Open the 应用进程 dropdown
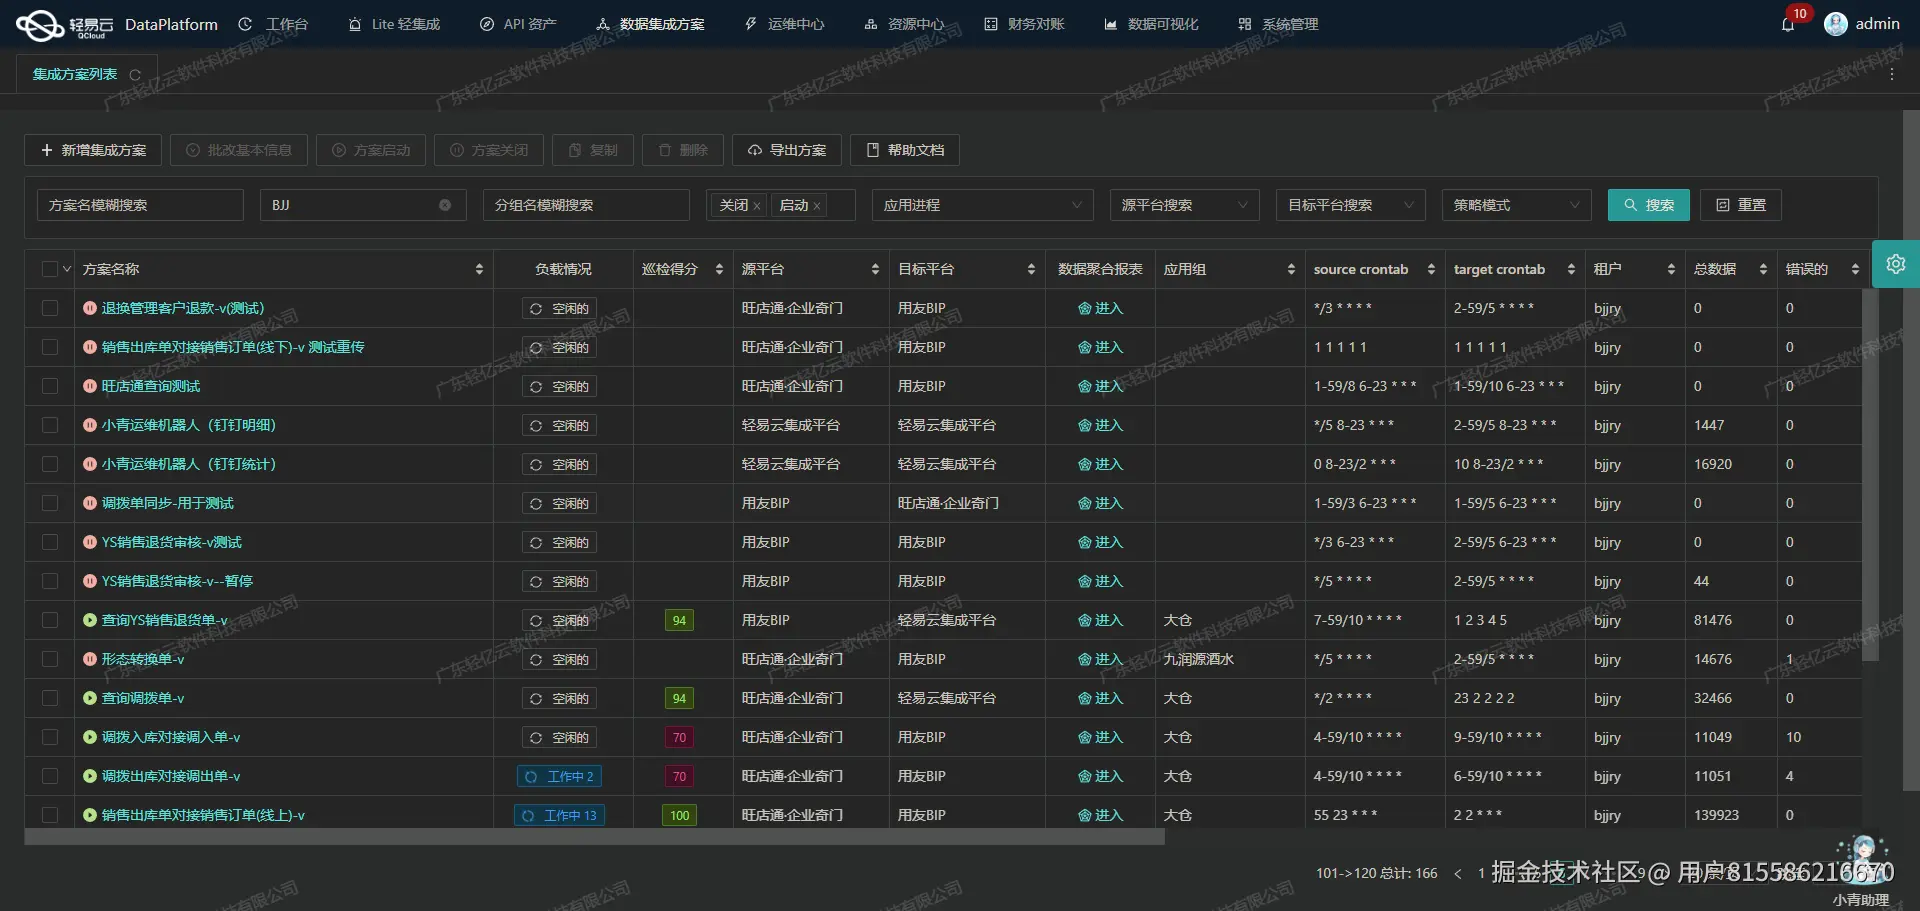 (982, 205)
